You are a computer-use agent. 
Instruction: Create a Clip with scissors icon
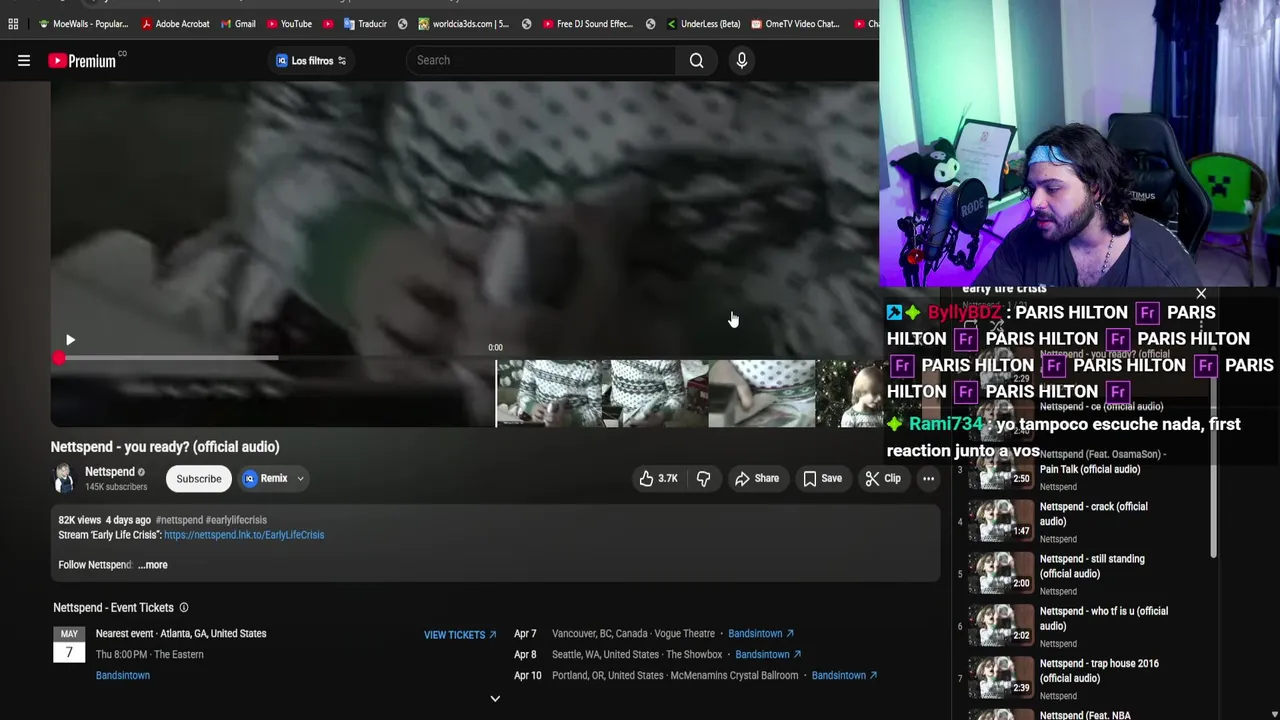(883, 478)
